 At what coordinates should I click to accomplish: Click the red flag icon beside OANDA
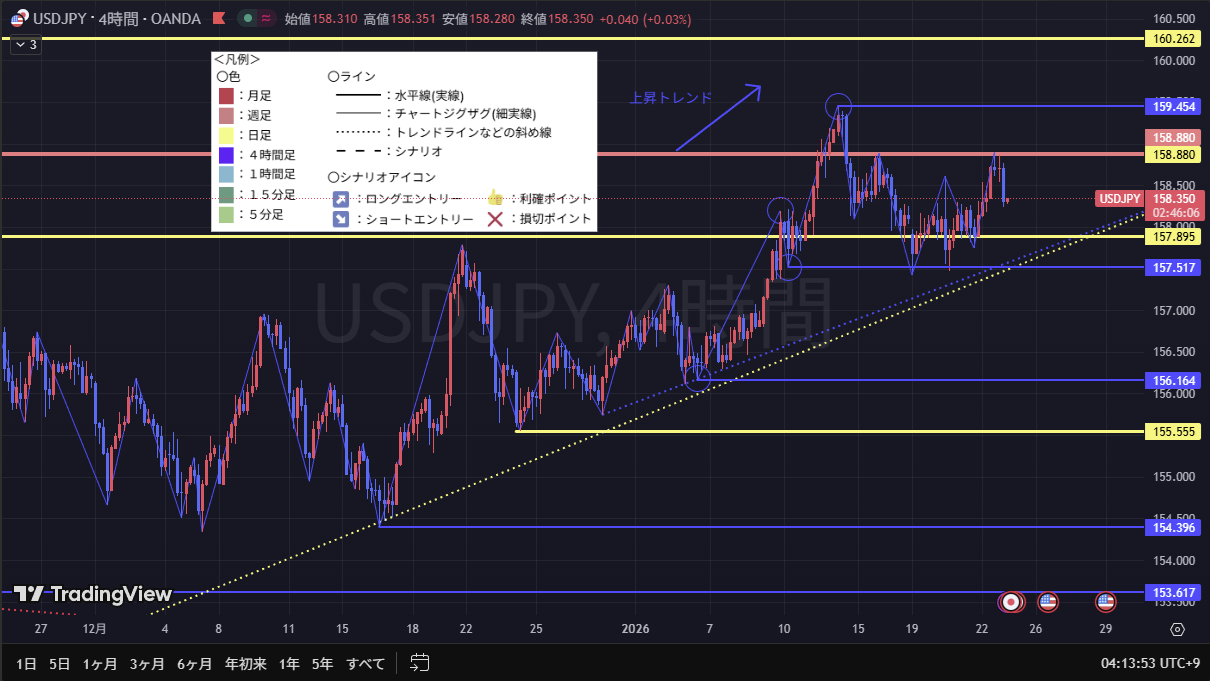tap(219, 19)
